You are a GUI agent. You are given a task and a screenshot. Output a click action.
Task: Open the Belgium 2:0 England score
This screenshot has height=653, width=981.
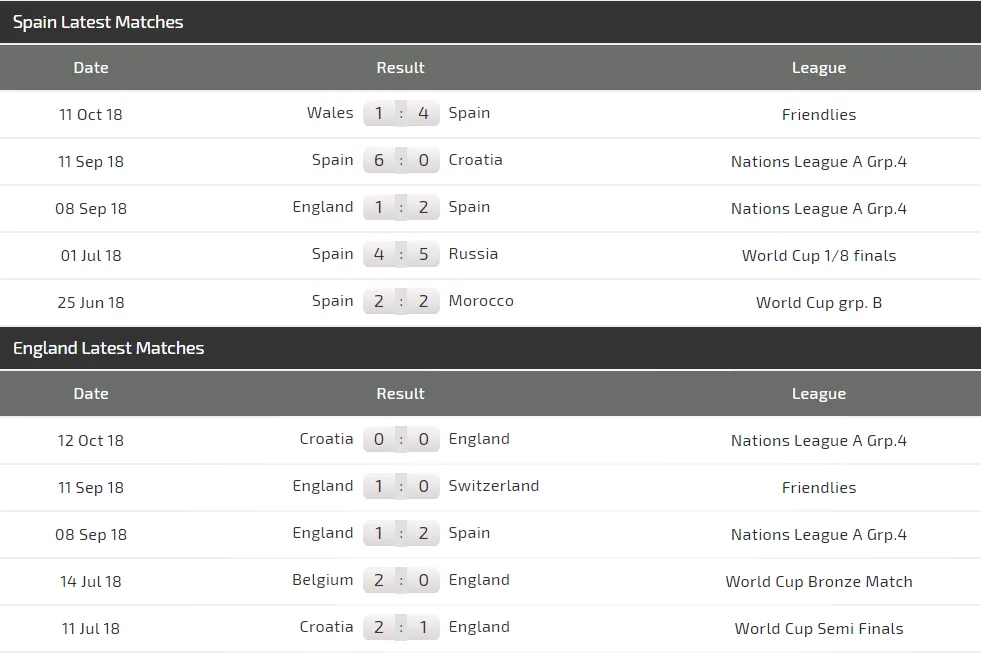[401, 581]
